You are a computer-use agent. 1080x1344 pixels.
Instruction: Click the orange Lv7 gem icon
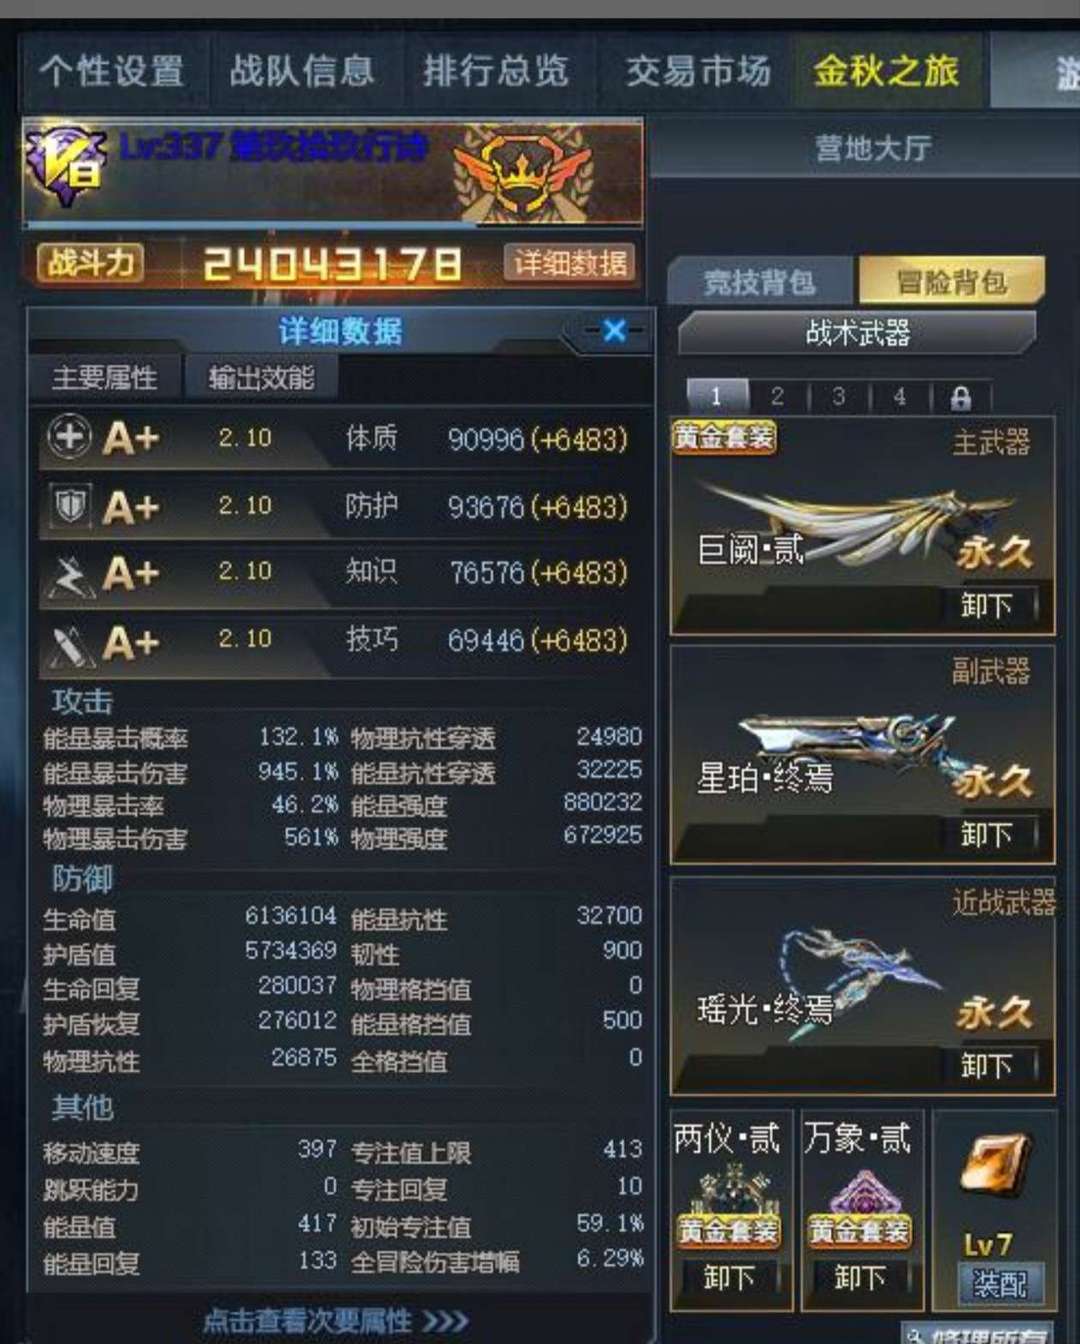(996, 1166)
